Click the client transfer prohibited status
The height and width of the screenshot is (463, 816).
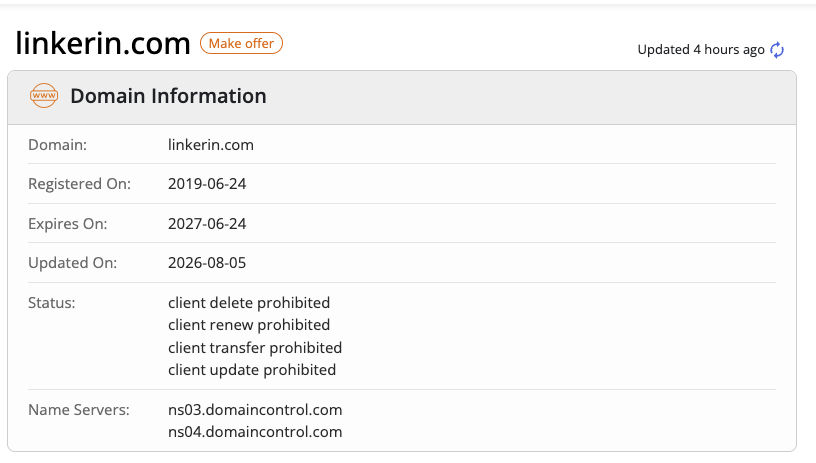pyautogui.click(x=255, y=348)
